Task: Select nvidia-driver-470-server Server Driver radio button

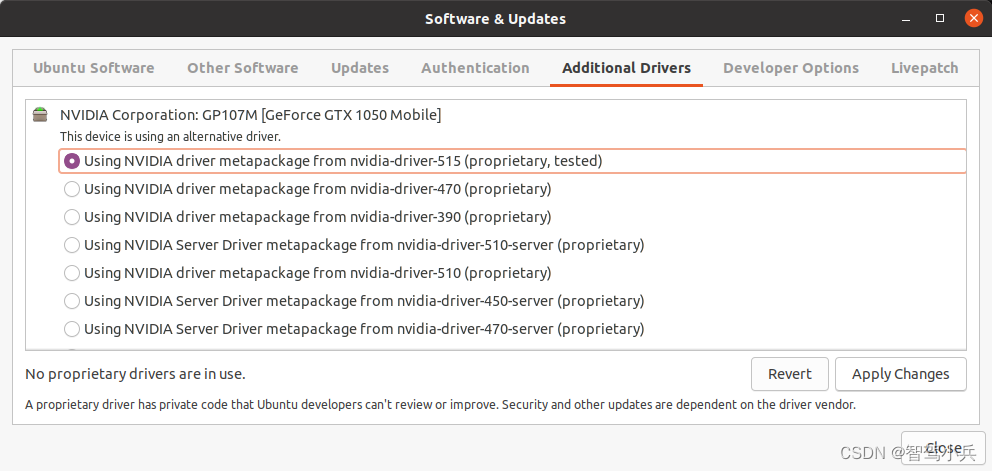Action: coord(72,329)
